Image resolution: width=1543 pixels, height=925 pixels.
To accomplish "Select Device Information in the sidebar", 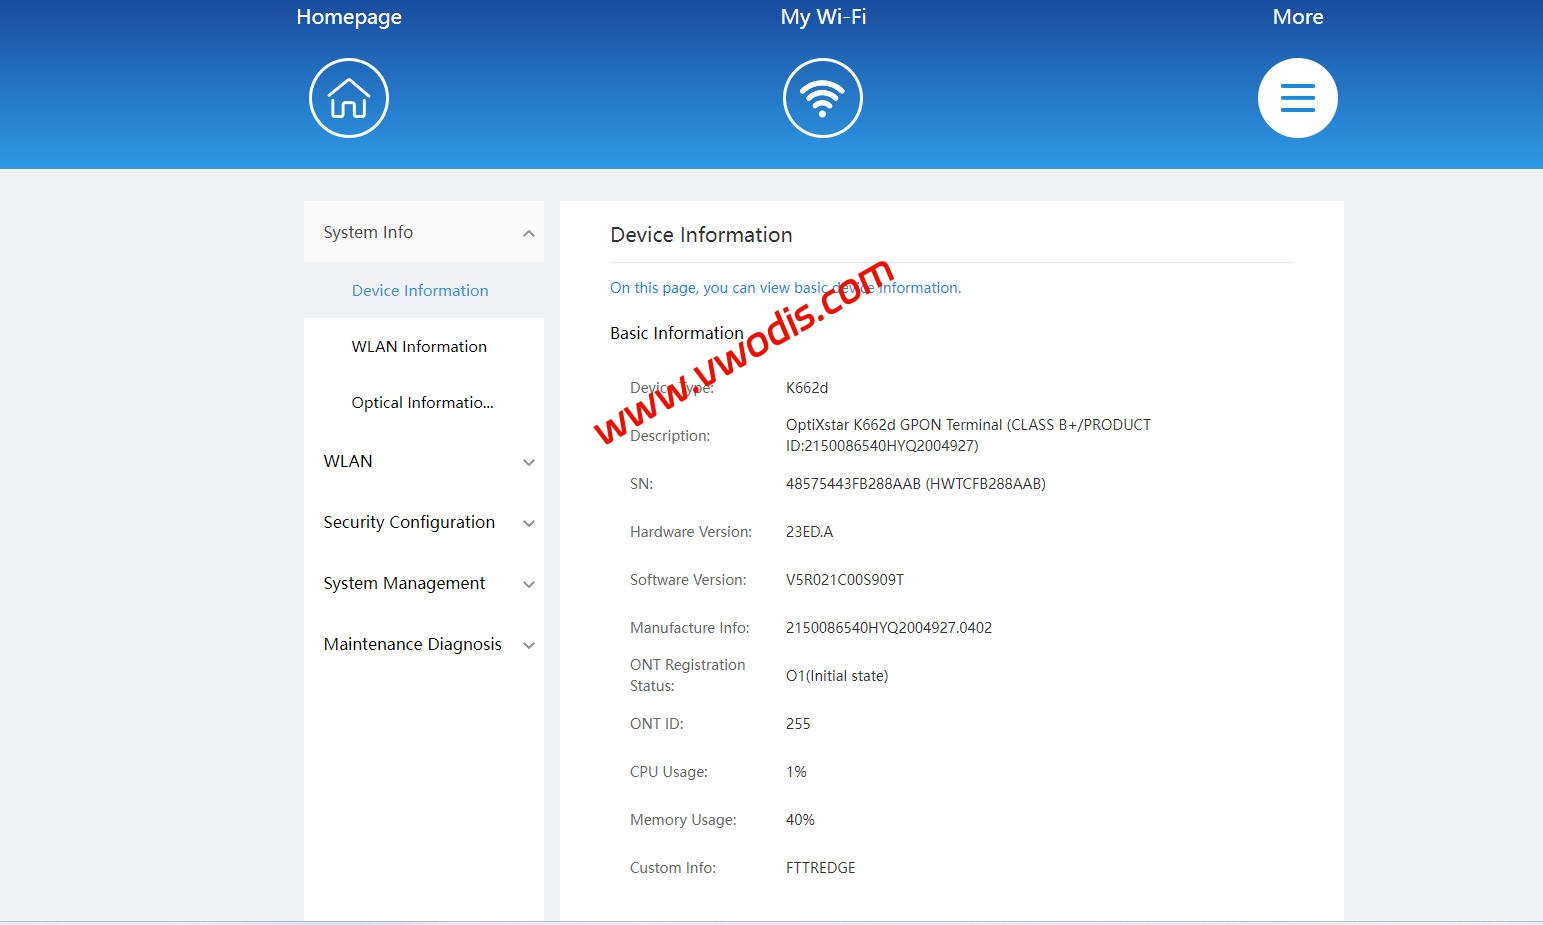I will point(420,291).
